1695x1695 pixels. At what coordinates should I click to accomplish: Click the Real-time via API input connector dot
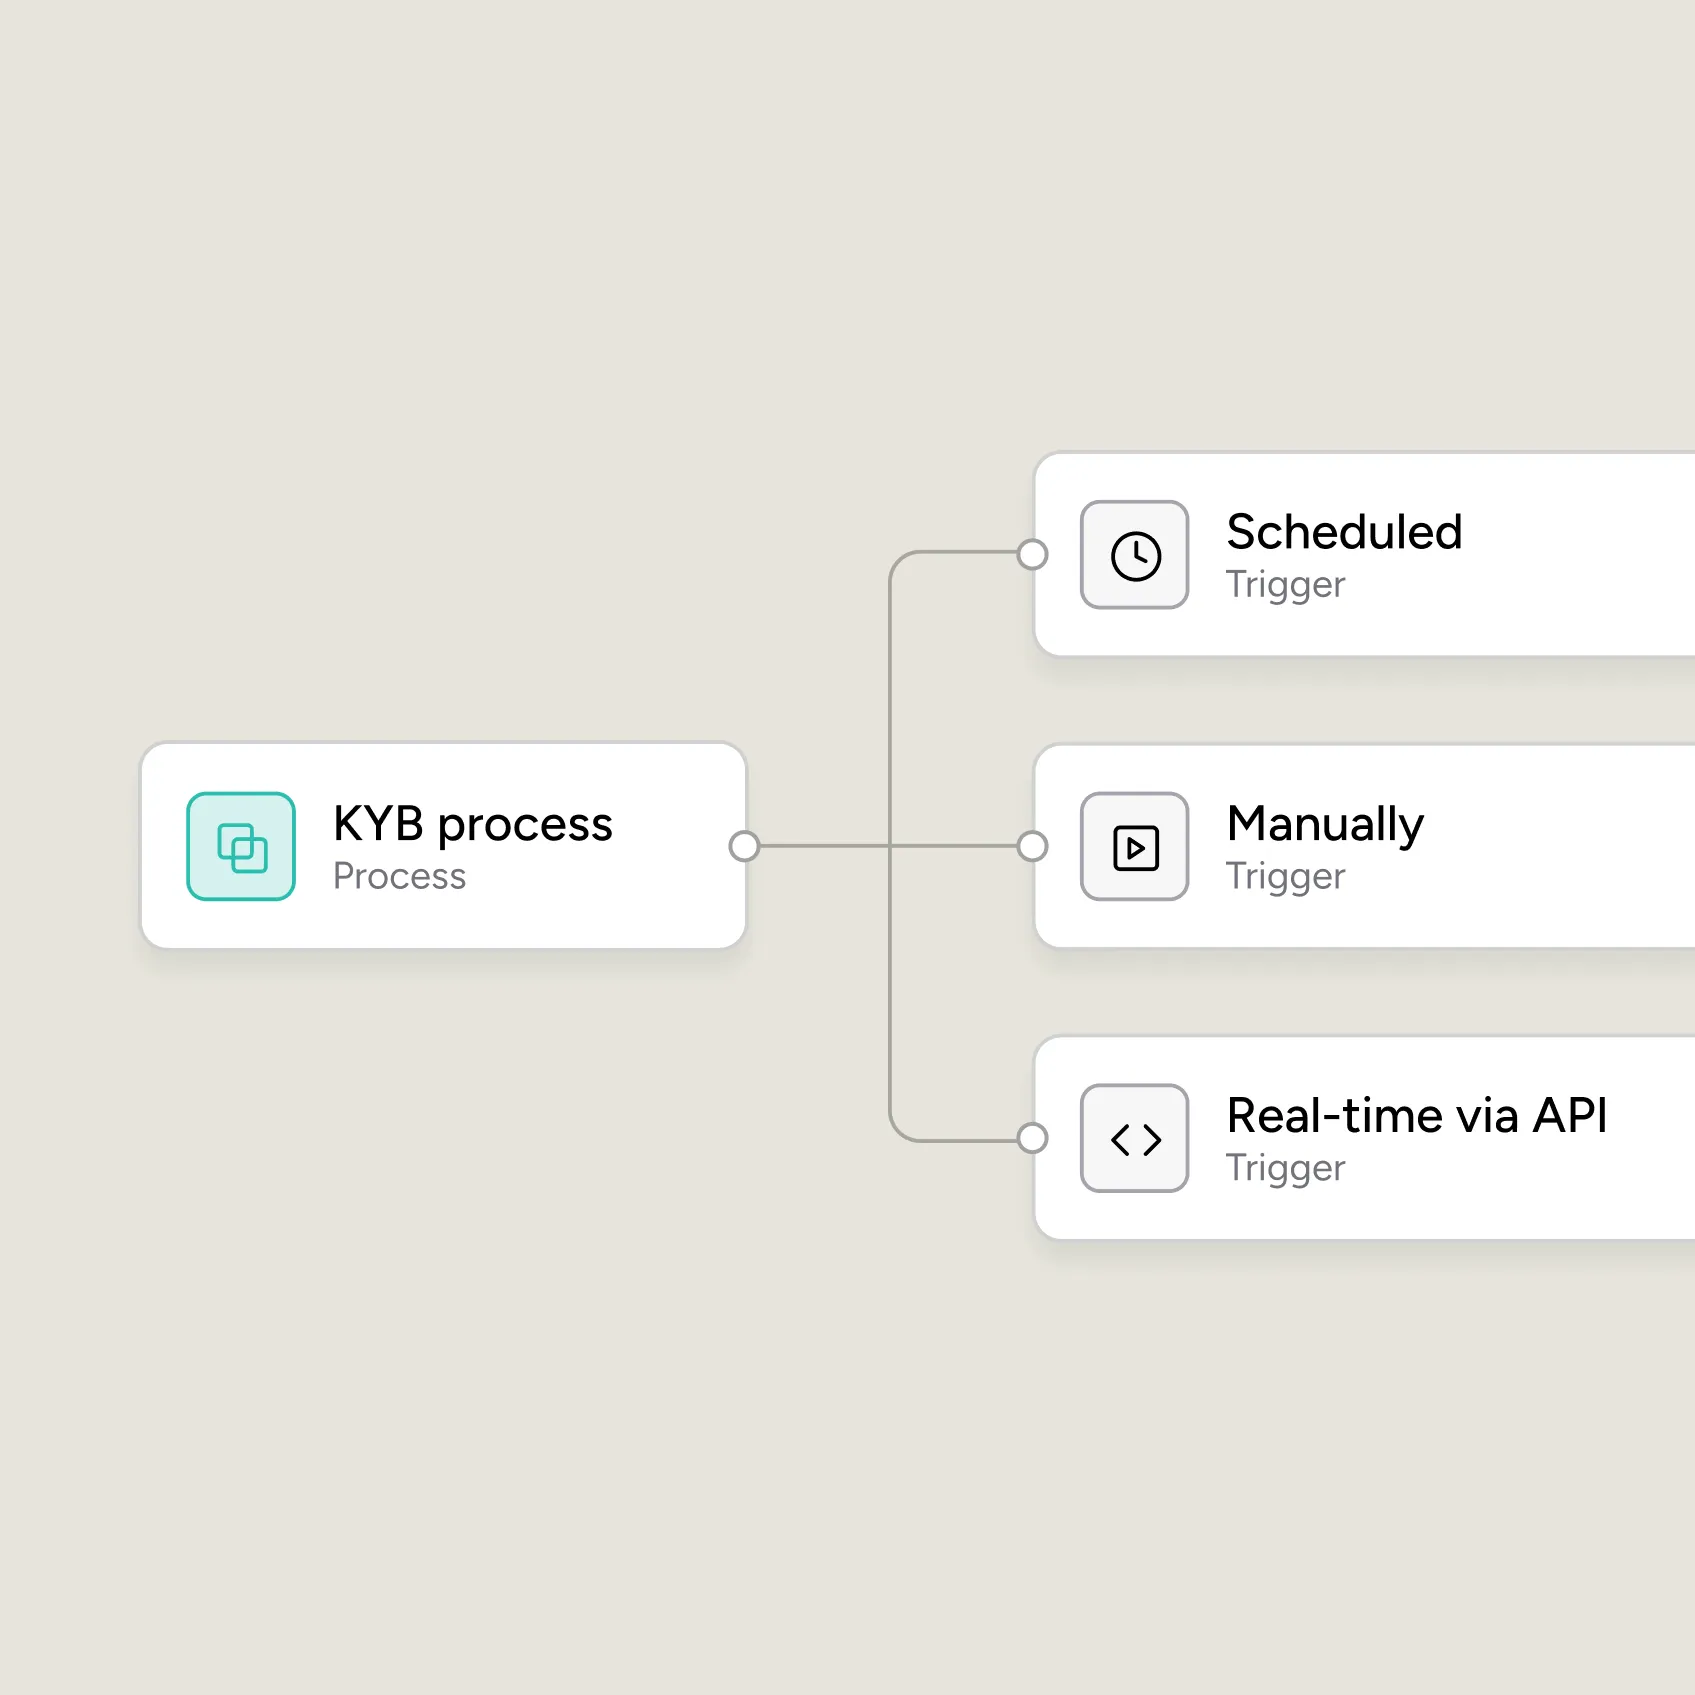tap(1032, 1138)
